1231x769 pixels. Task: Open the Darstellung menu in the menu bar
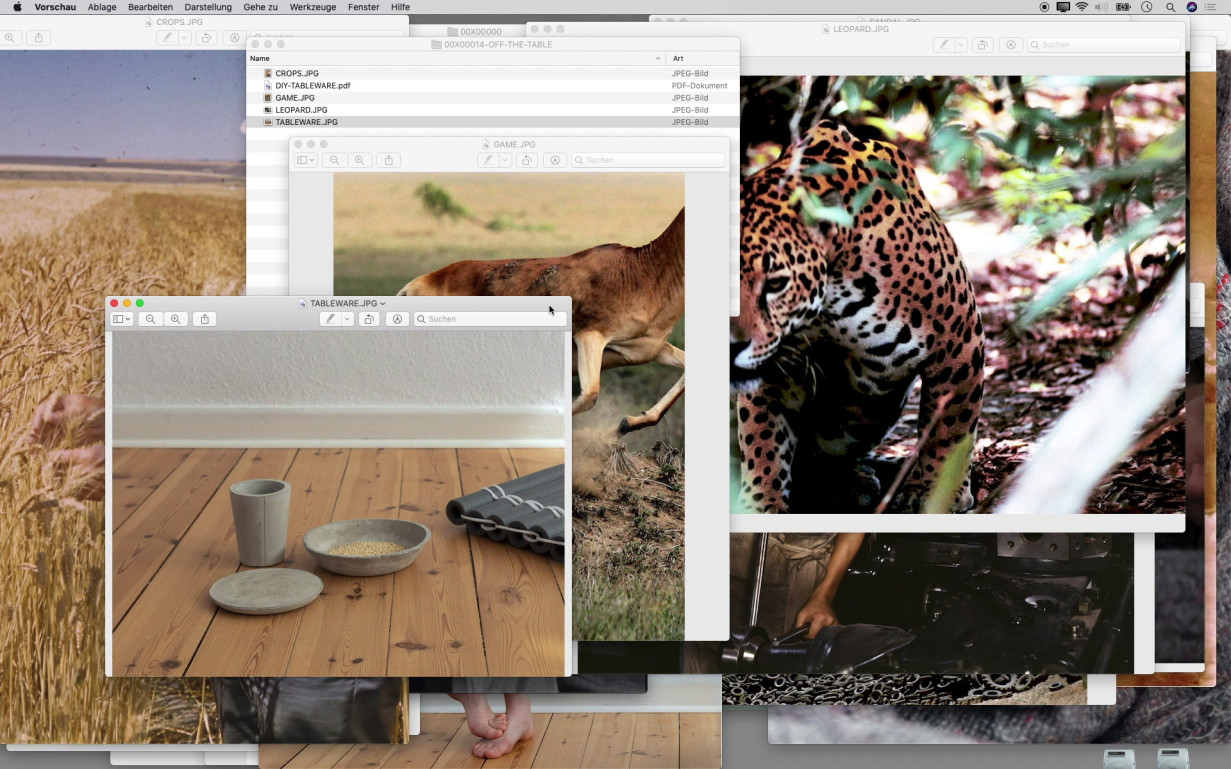point(208,7)
